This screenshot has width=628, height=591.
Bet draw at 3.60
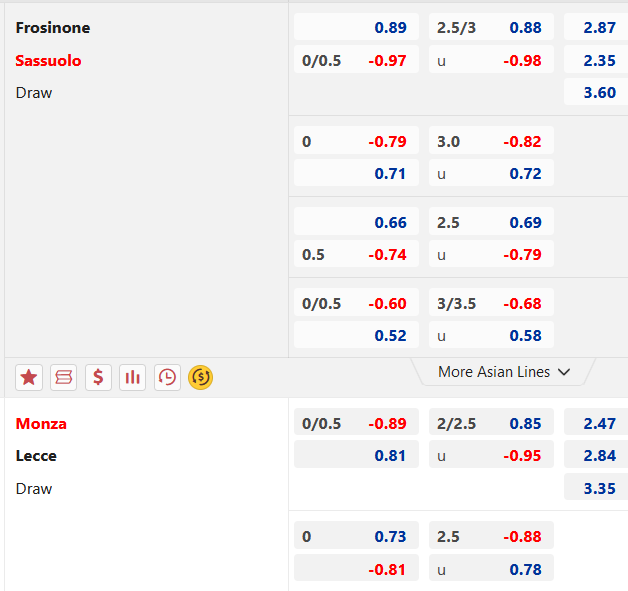[x=596, y=92]
